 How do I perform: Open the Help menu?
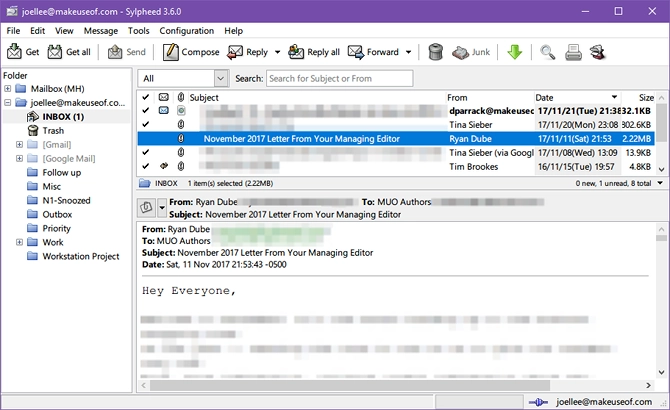coord(233,31)
